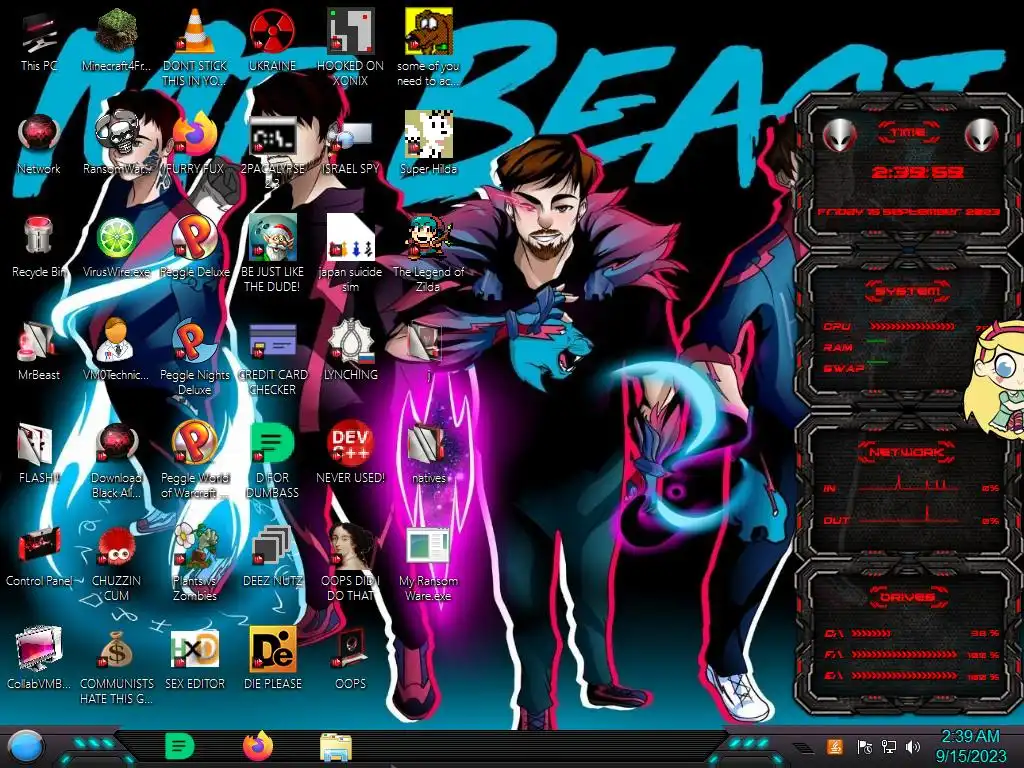Viewport: 1024px width, 768px height.
Task: Open the CollabVMB... monitor icon
Action: (x=39, y=649)
